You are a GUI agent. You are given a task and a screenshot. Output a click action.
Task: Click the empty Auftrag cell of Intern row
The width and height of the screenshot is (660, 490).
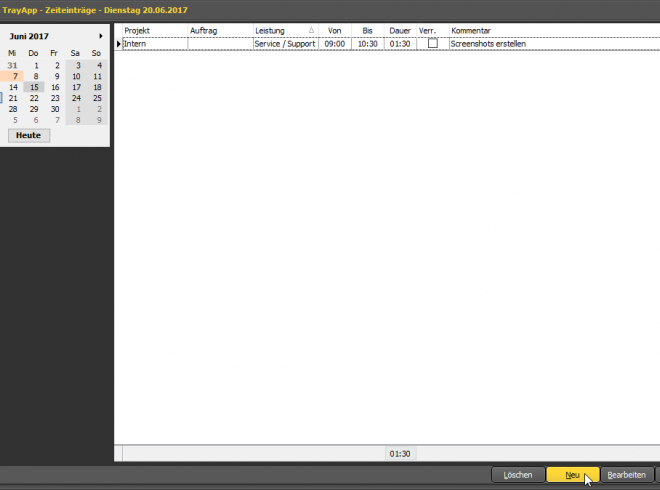click(x=220, y=44)
